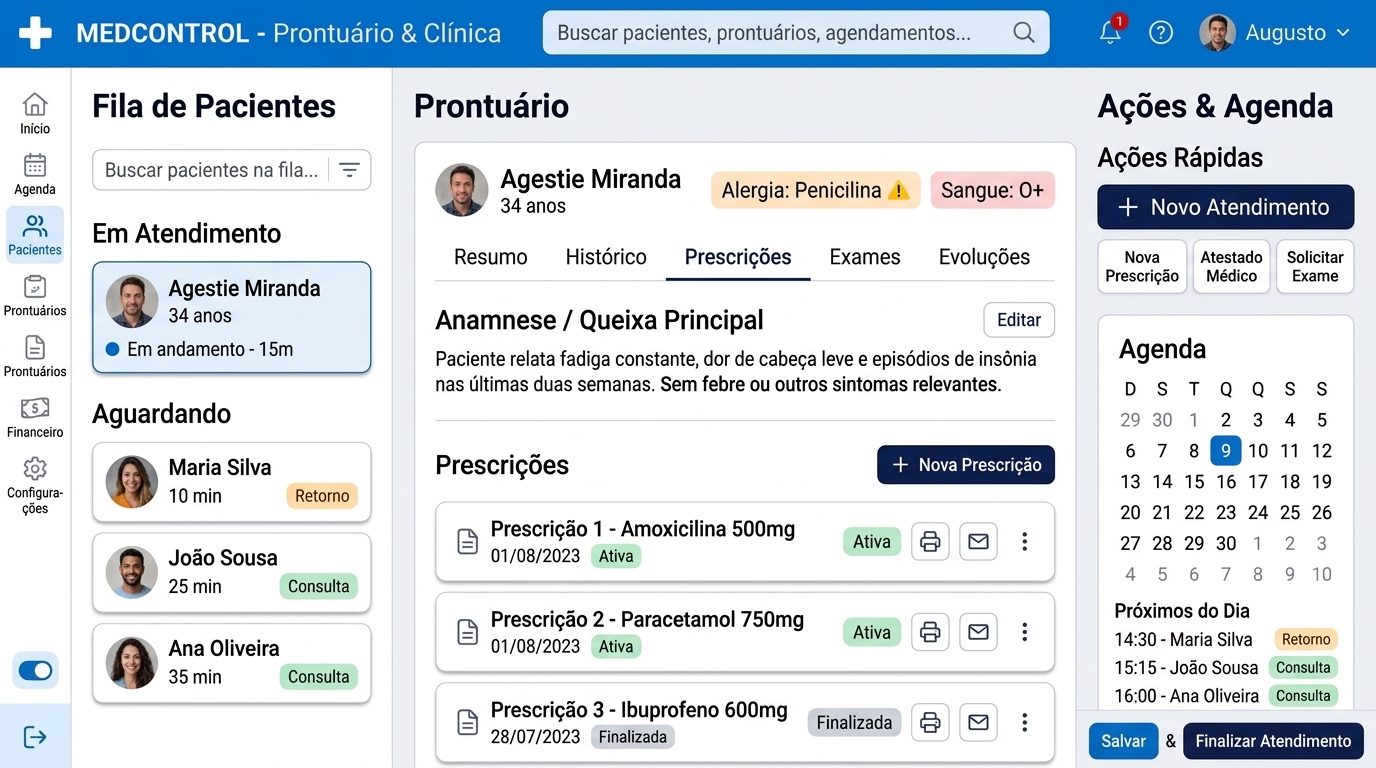Viewport: 1376px width, 768px height.
Task: Open more options for Prescrição 1
Action: click(1024, 542)
